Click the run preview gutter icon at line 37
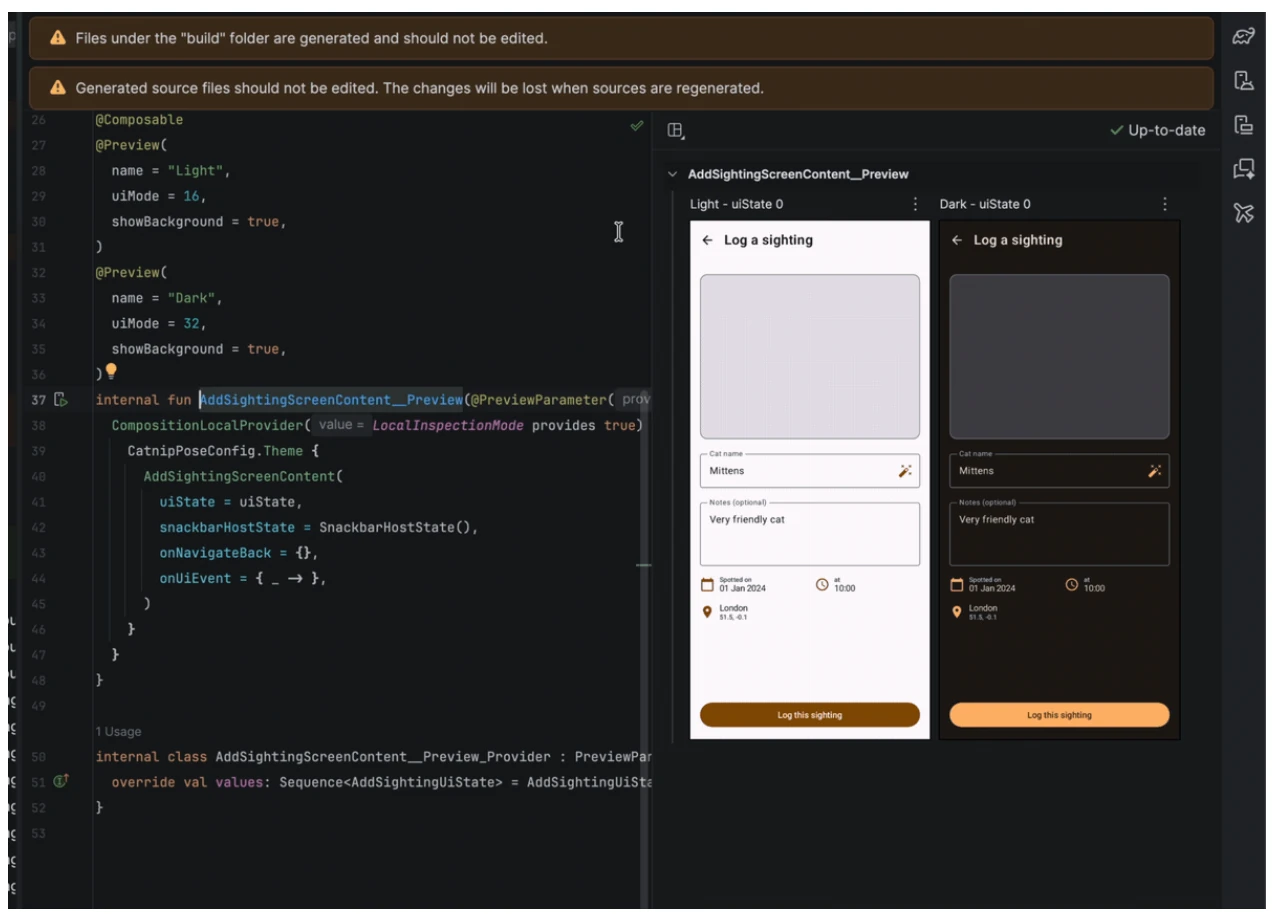This screenshot has height=915, width=1275. click(x=60, y=400)
